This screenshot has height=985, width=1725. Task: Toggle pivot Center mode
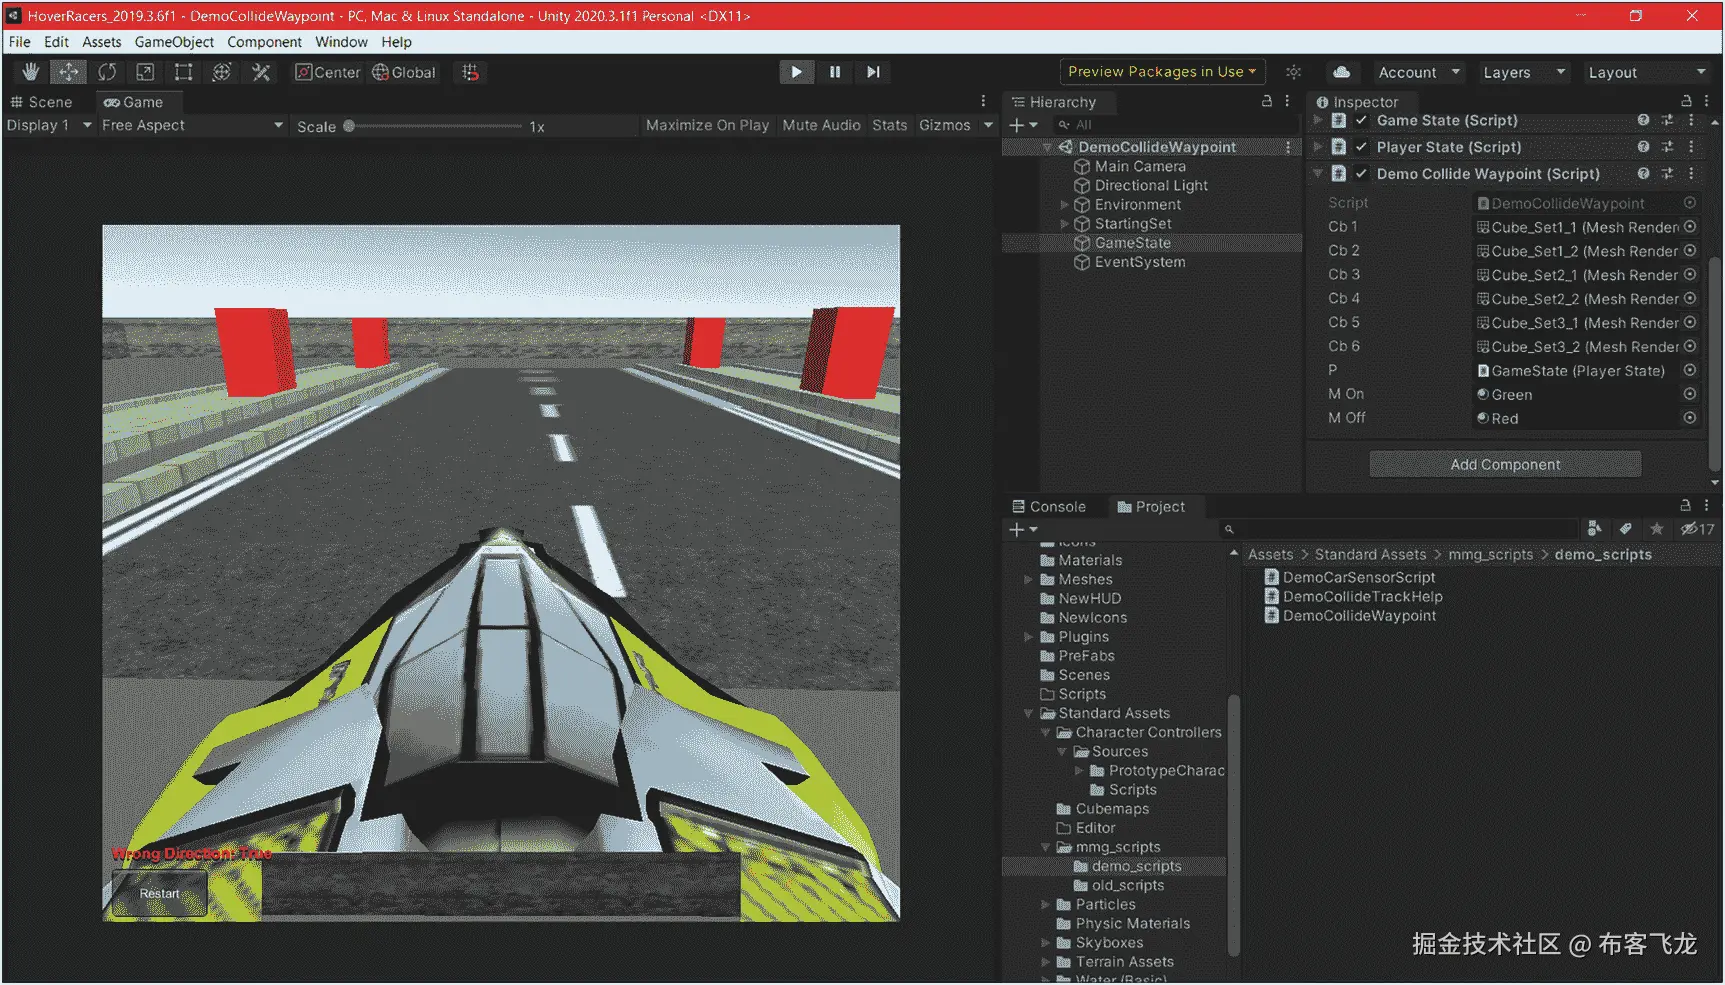coord(327,72)
